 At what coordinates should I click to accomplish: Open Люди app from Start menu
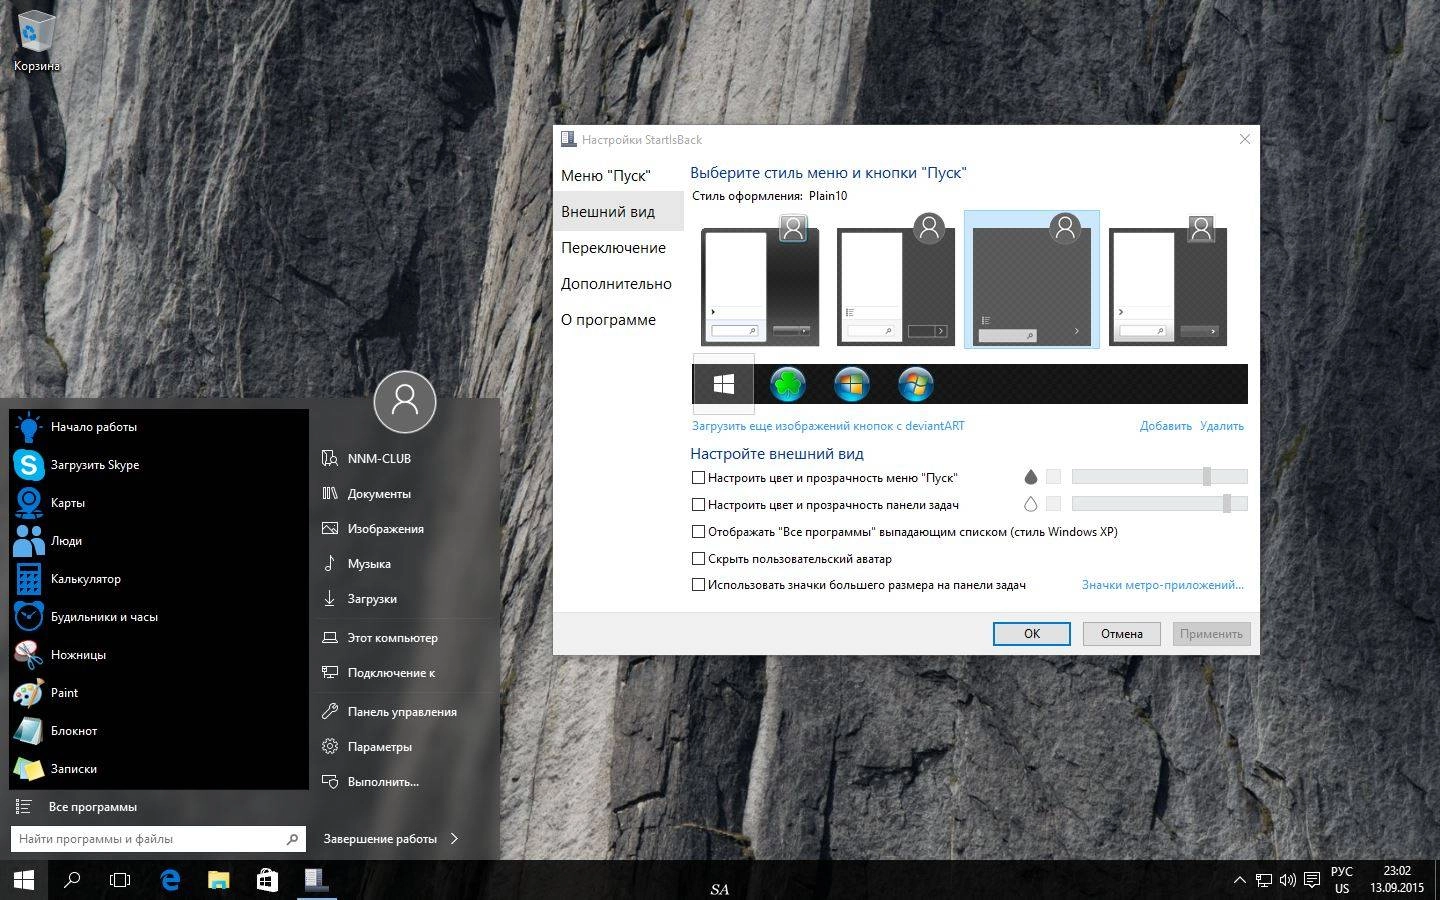[x=159, y=541]
